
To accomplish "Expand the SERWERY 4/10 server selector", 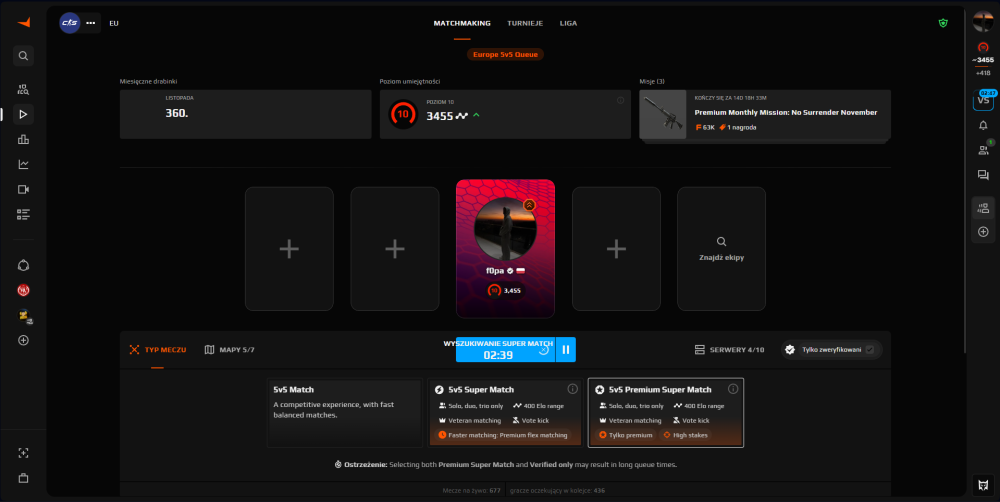I will point(729,350).
